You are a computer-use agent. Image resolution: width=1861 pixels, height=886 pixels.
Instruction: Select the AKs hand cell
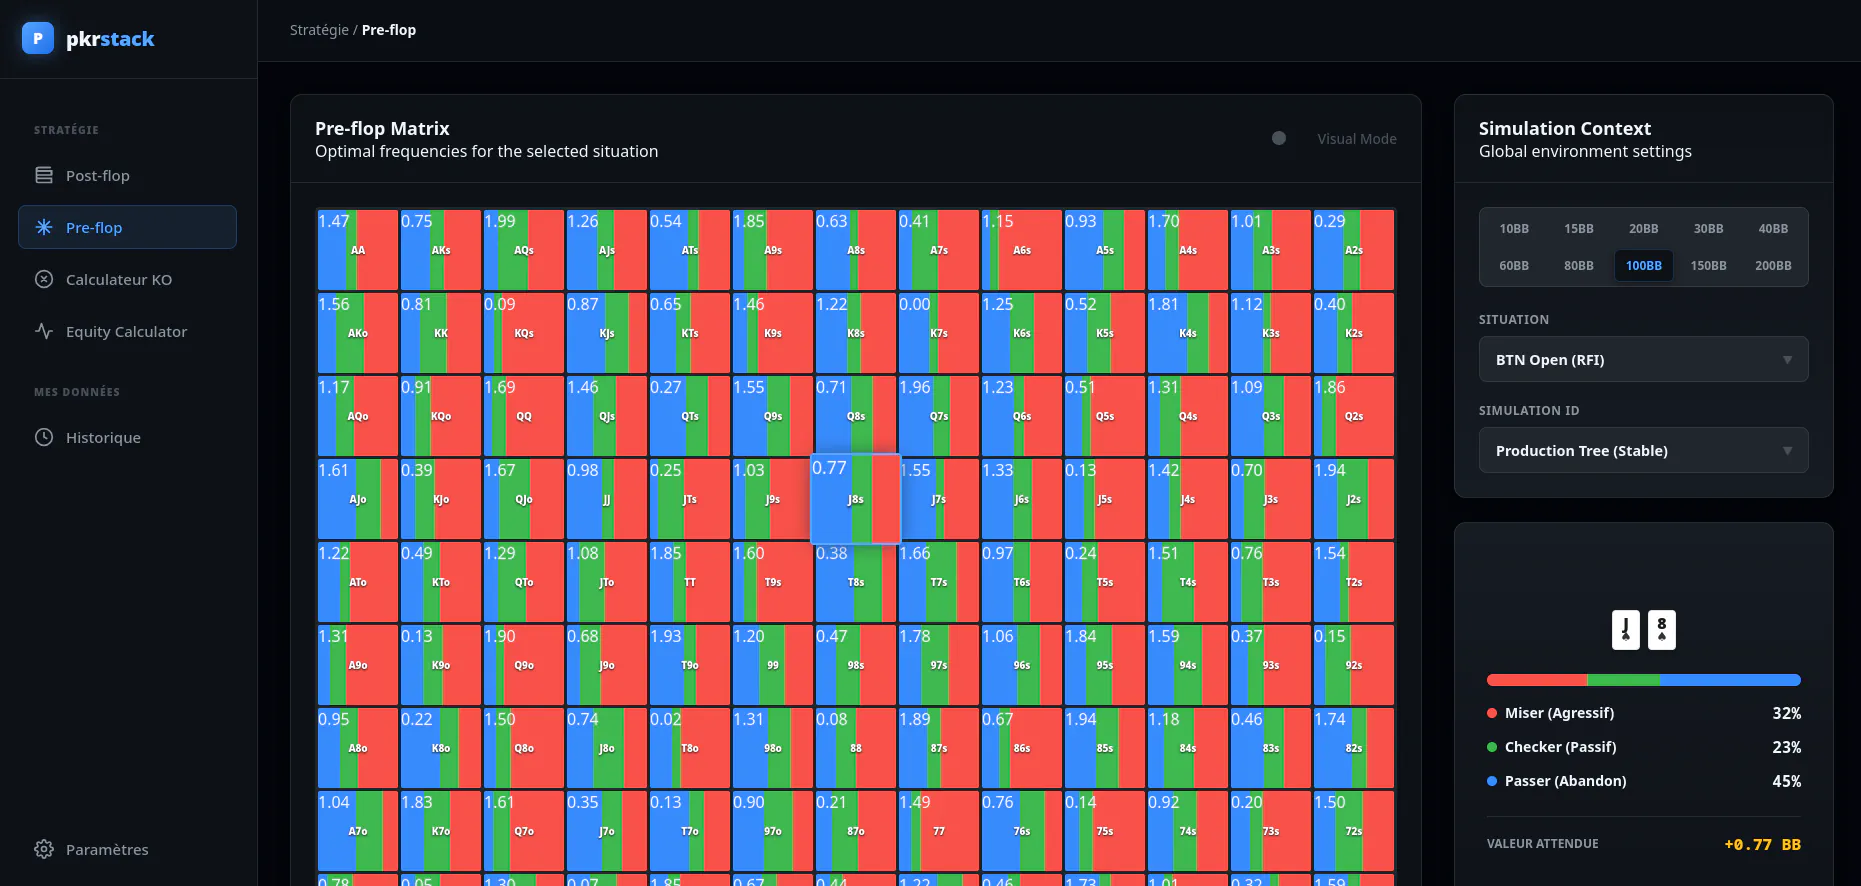pos(441,250)
